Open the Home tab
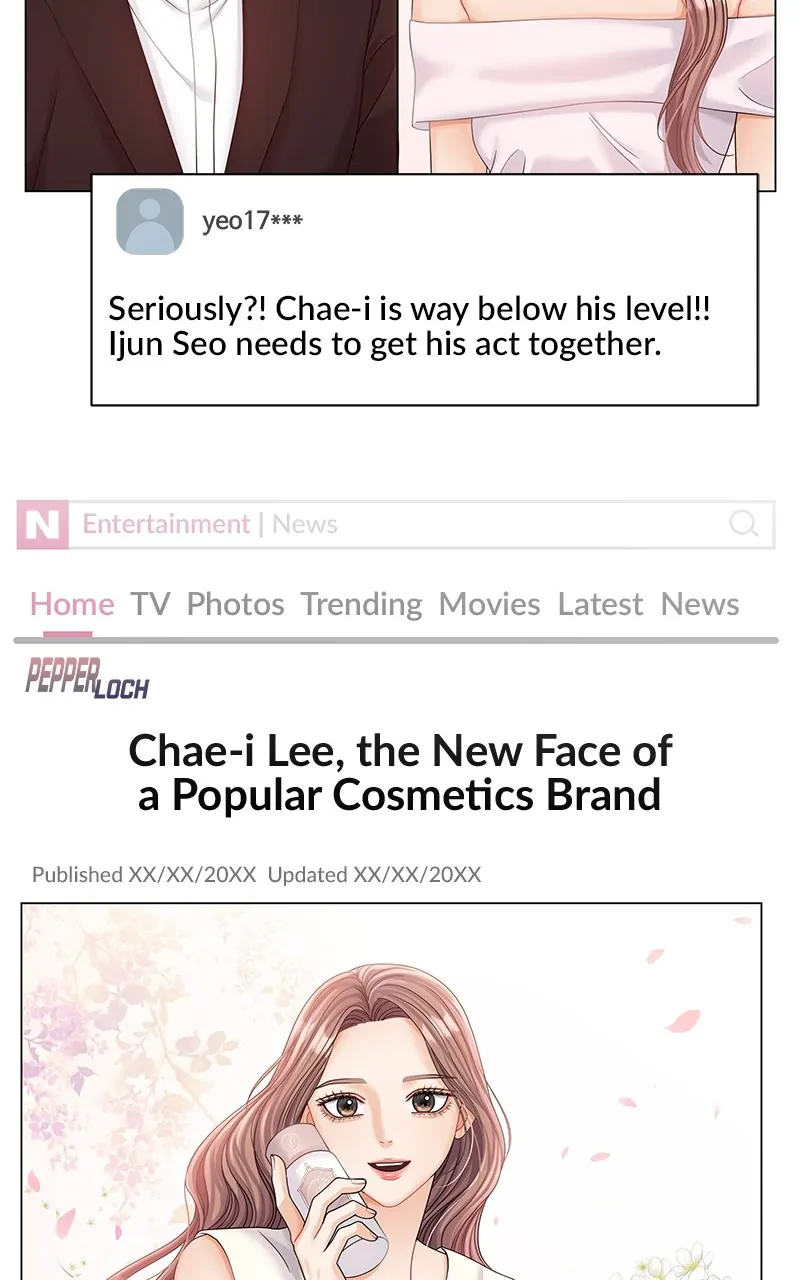800x1280 pixels. coord(71,604)
